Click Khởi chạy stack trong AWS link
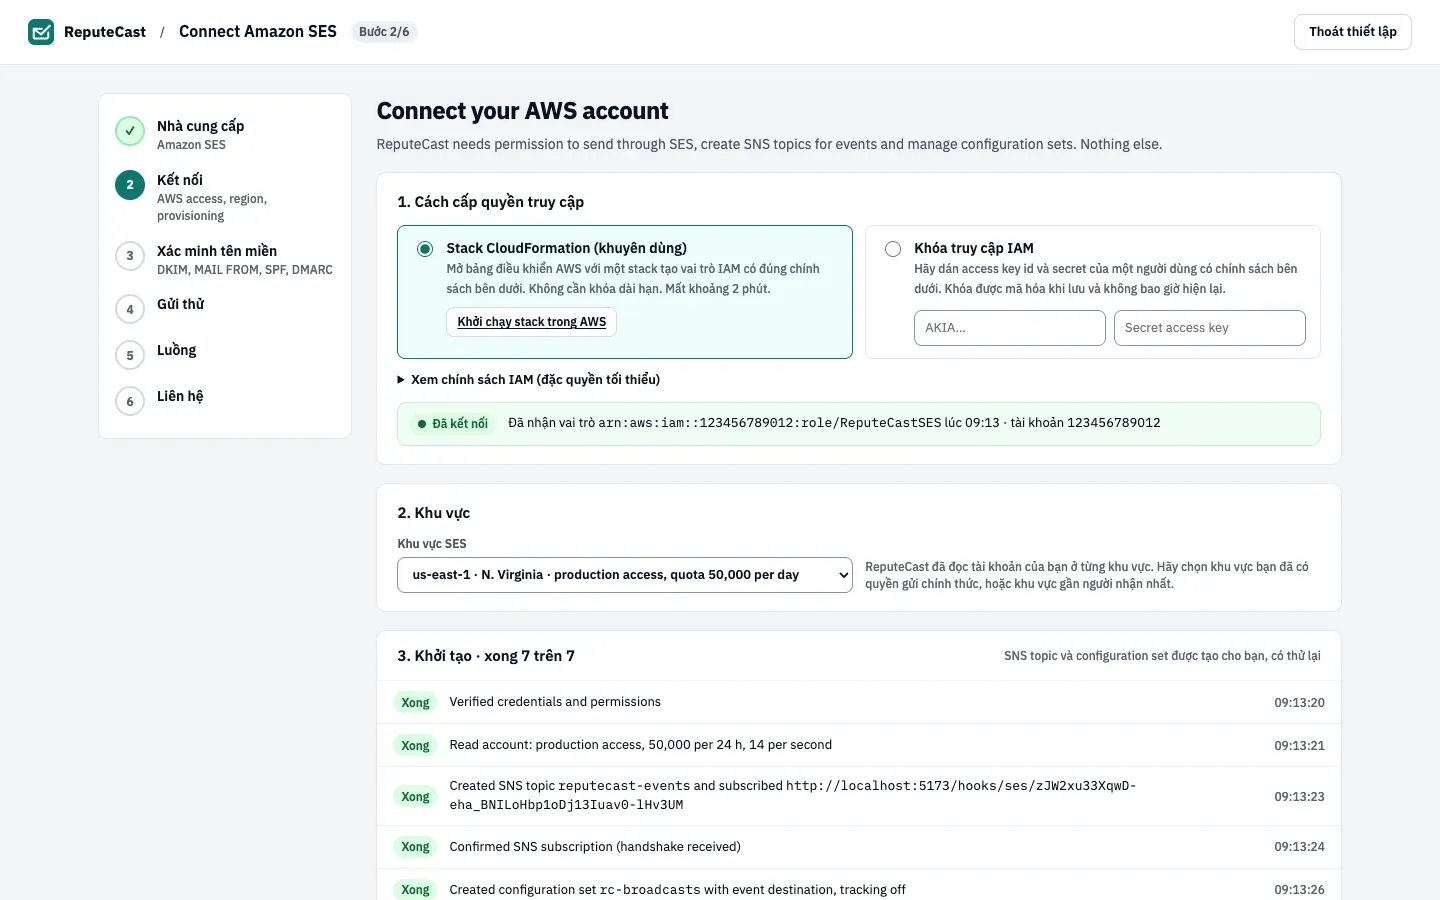Image resolution: width=1440 pixels, height=900 pixels. [x=532, y=322]
